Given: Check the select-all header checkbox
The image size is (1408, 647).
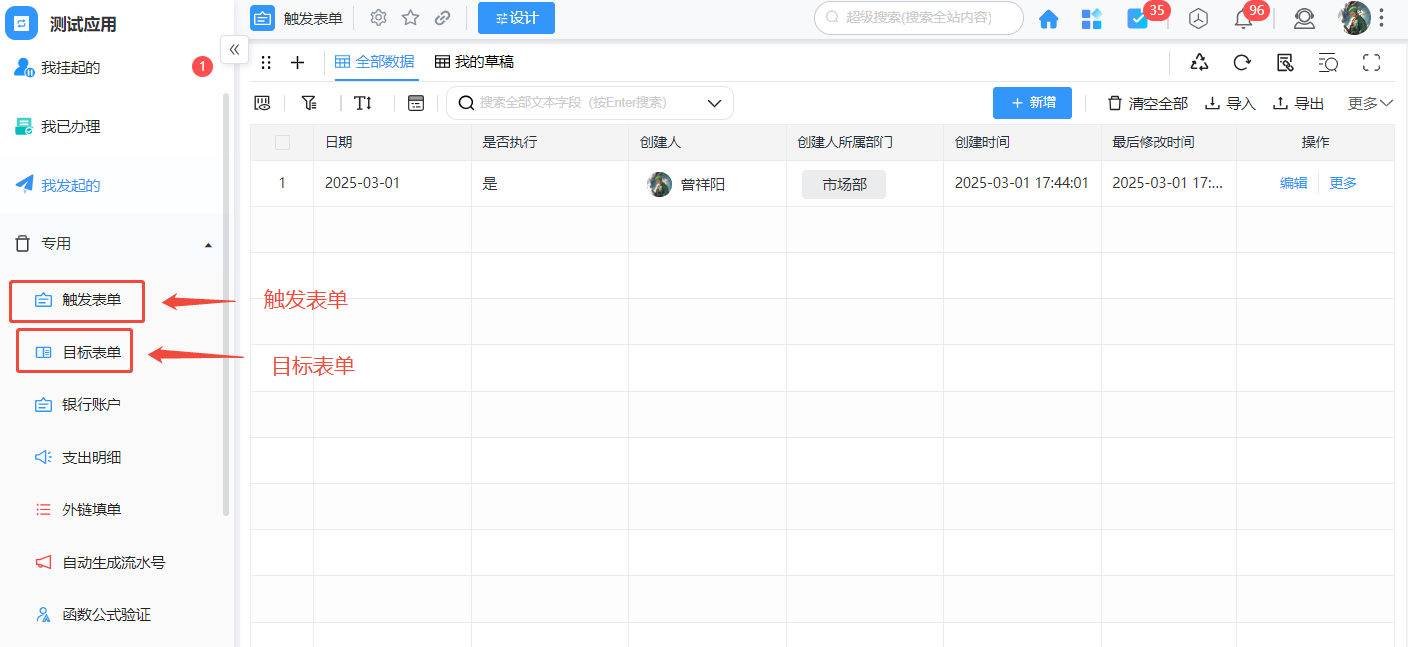Looking at the screenshot, I should 282,143.
